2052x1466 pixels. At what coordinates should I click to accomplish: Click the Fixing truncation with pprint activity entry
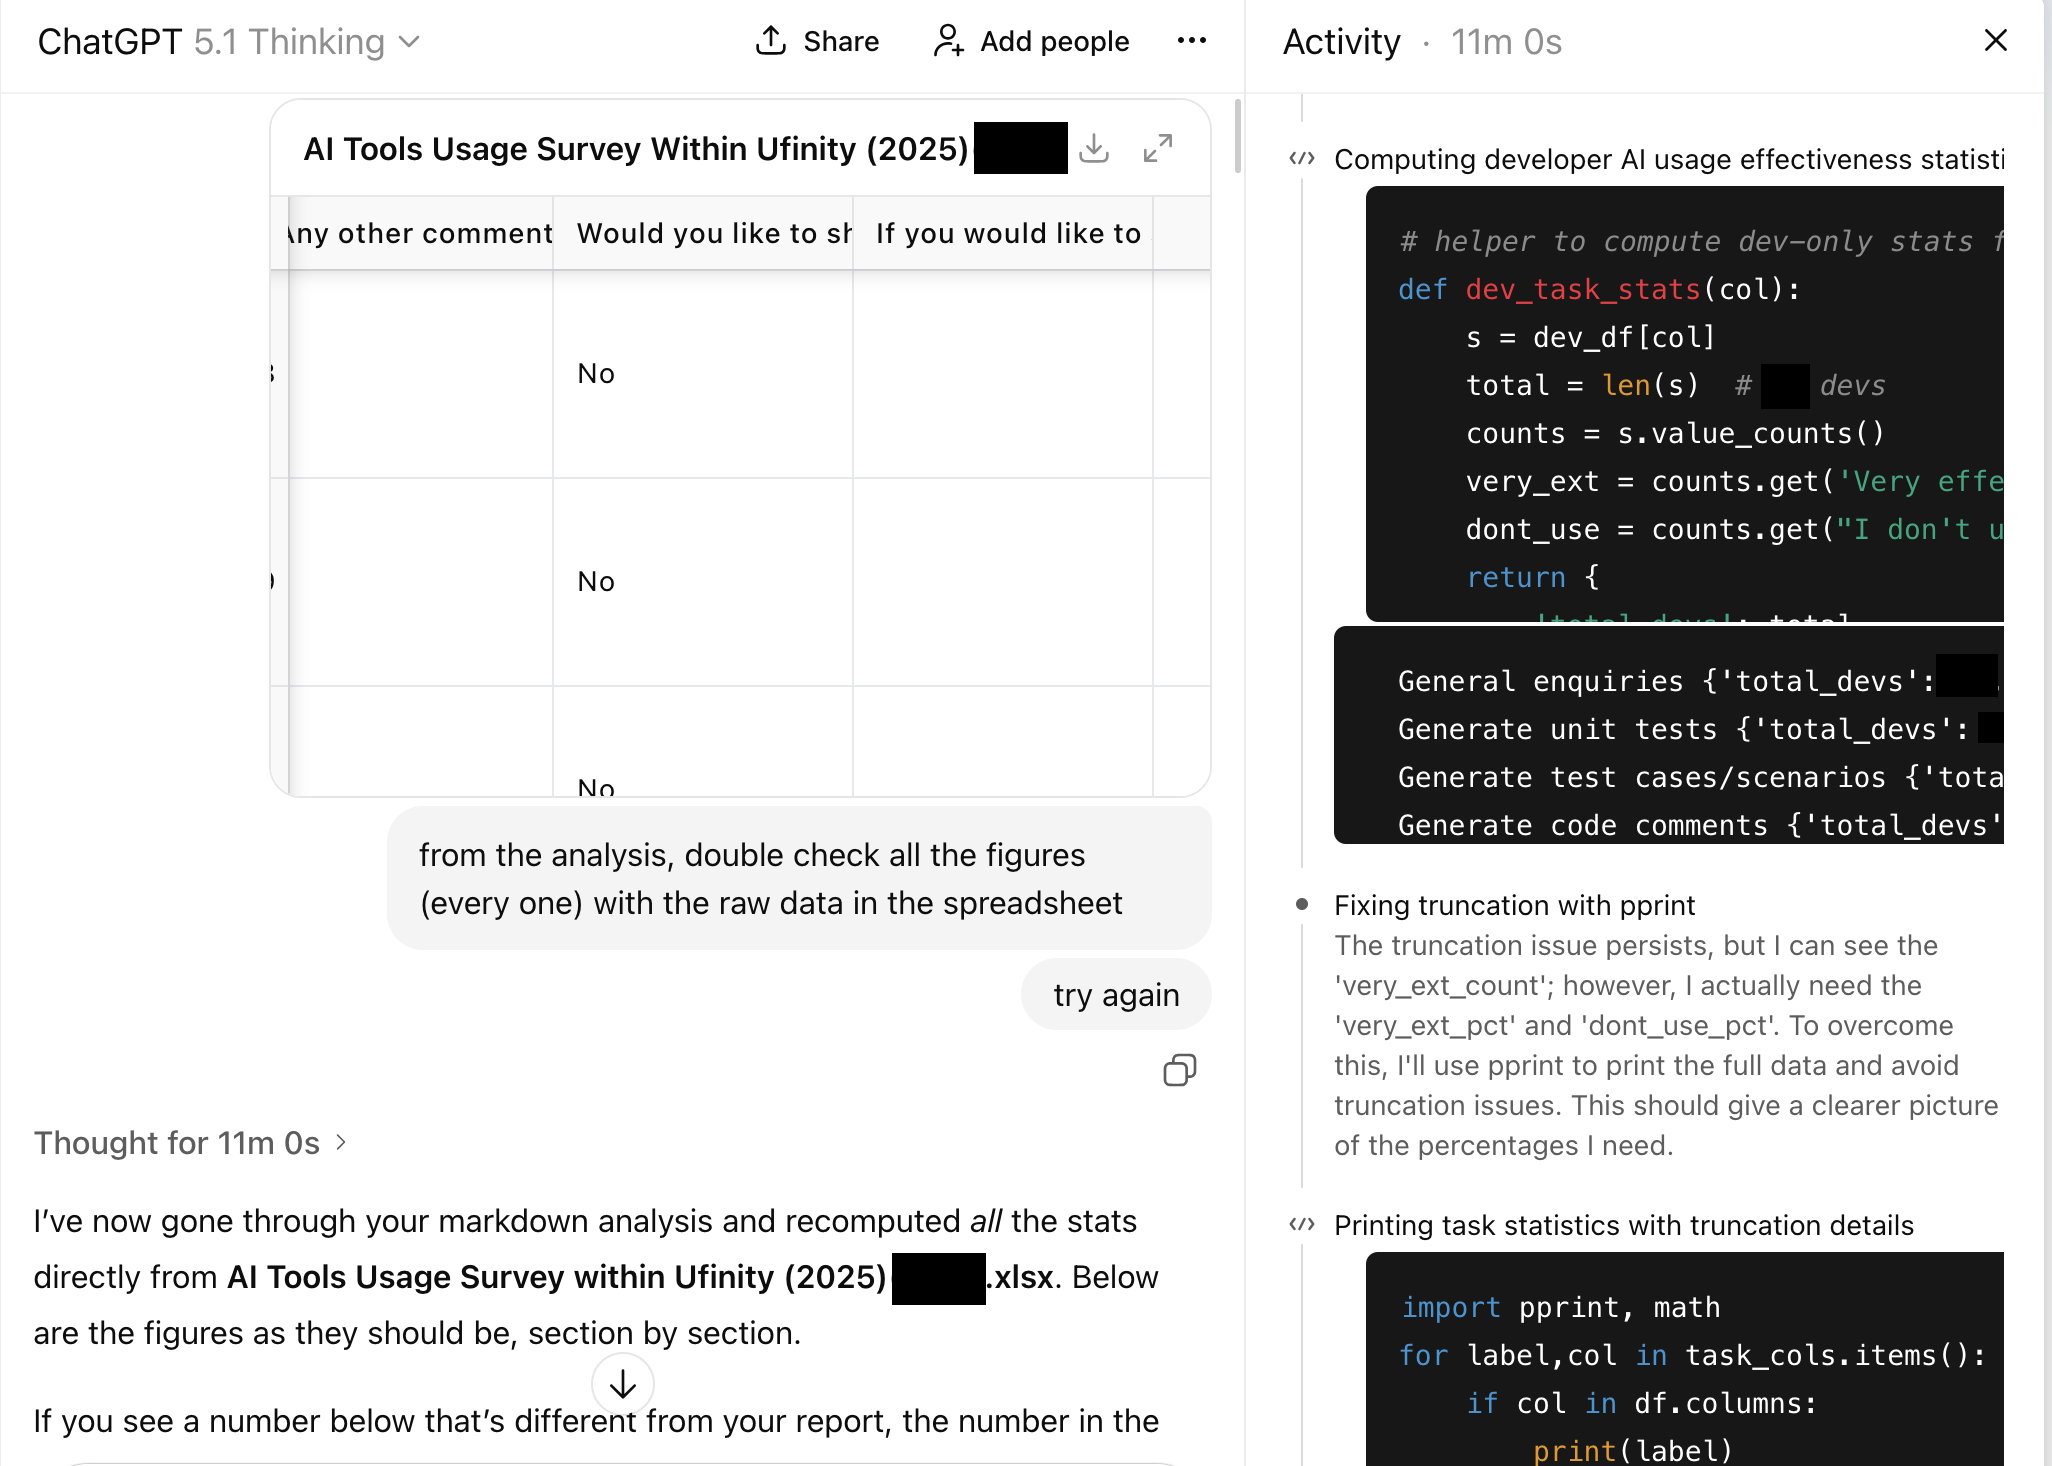click(x=1514, y=905)
